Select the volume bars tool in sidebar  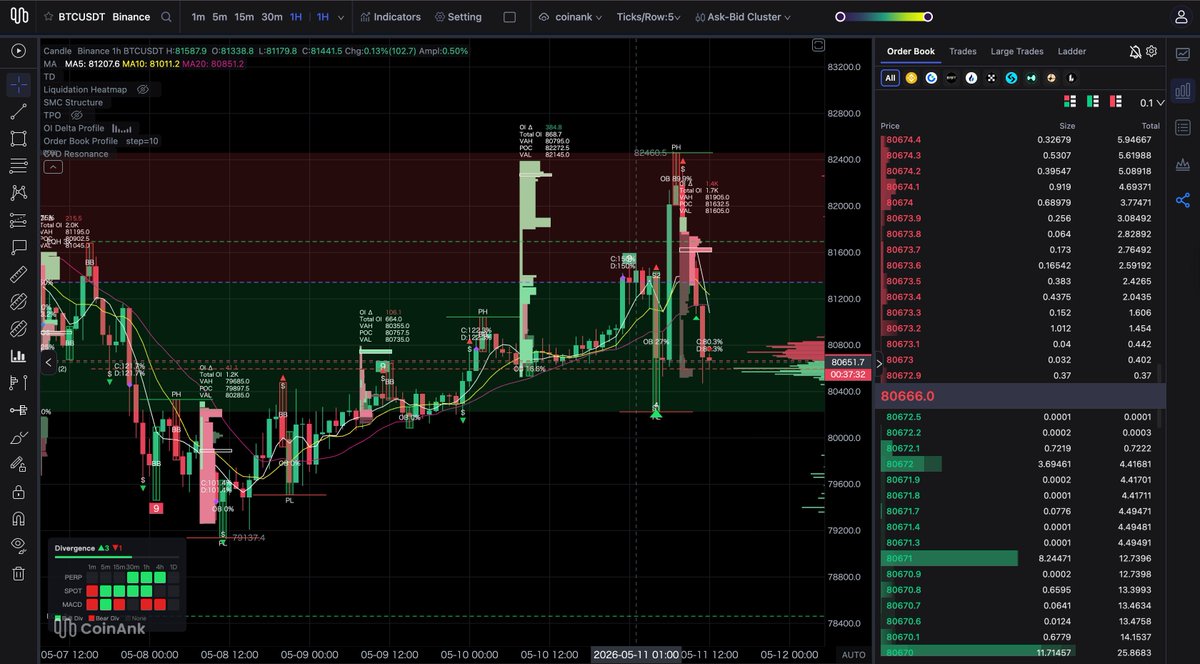pos(18,355)
